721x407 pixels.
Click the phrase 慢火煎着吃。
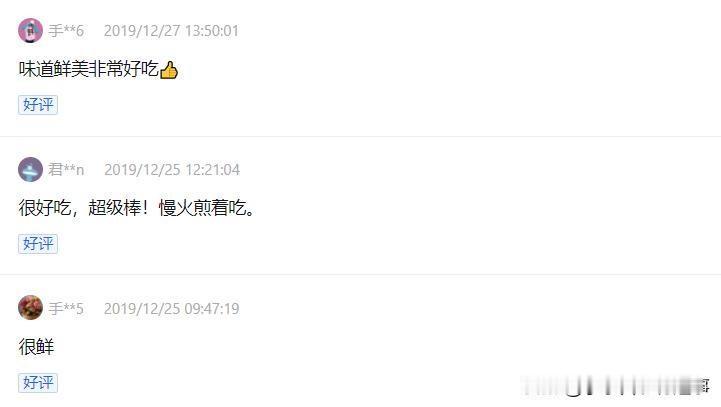[206, 208]
